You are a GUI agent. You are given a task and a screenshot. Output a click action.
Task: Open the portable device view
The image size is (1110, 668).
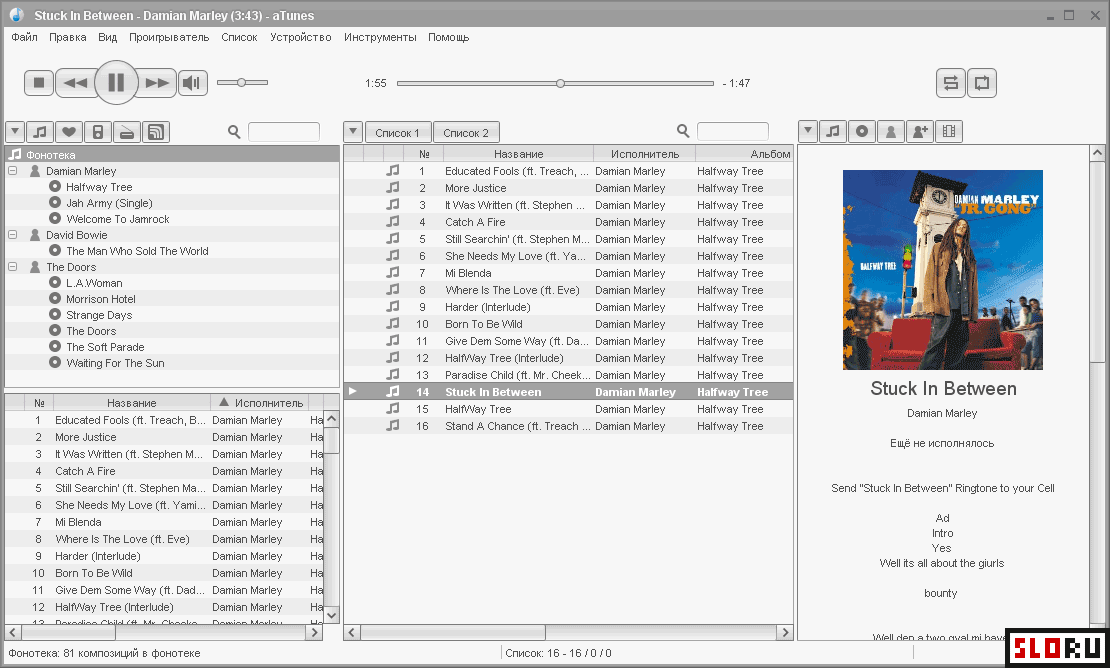(98, 132)
